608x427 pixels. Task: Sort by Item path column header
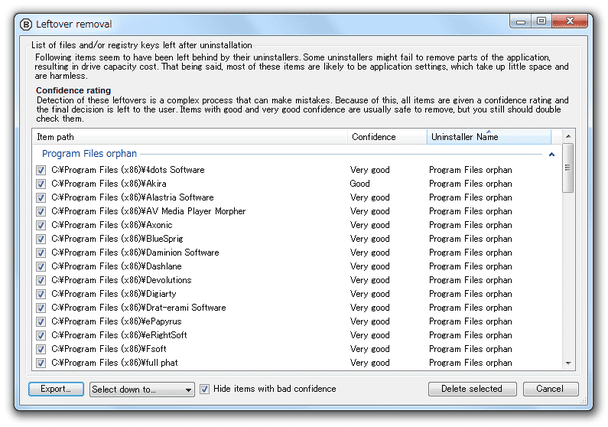[190, 137]
